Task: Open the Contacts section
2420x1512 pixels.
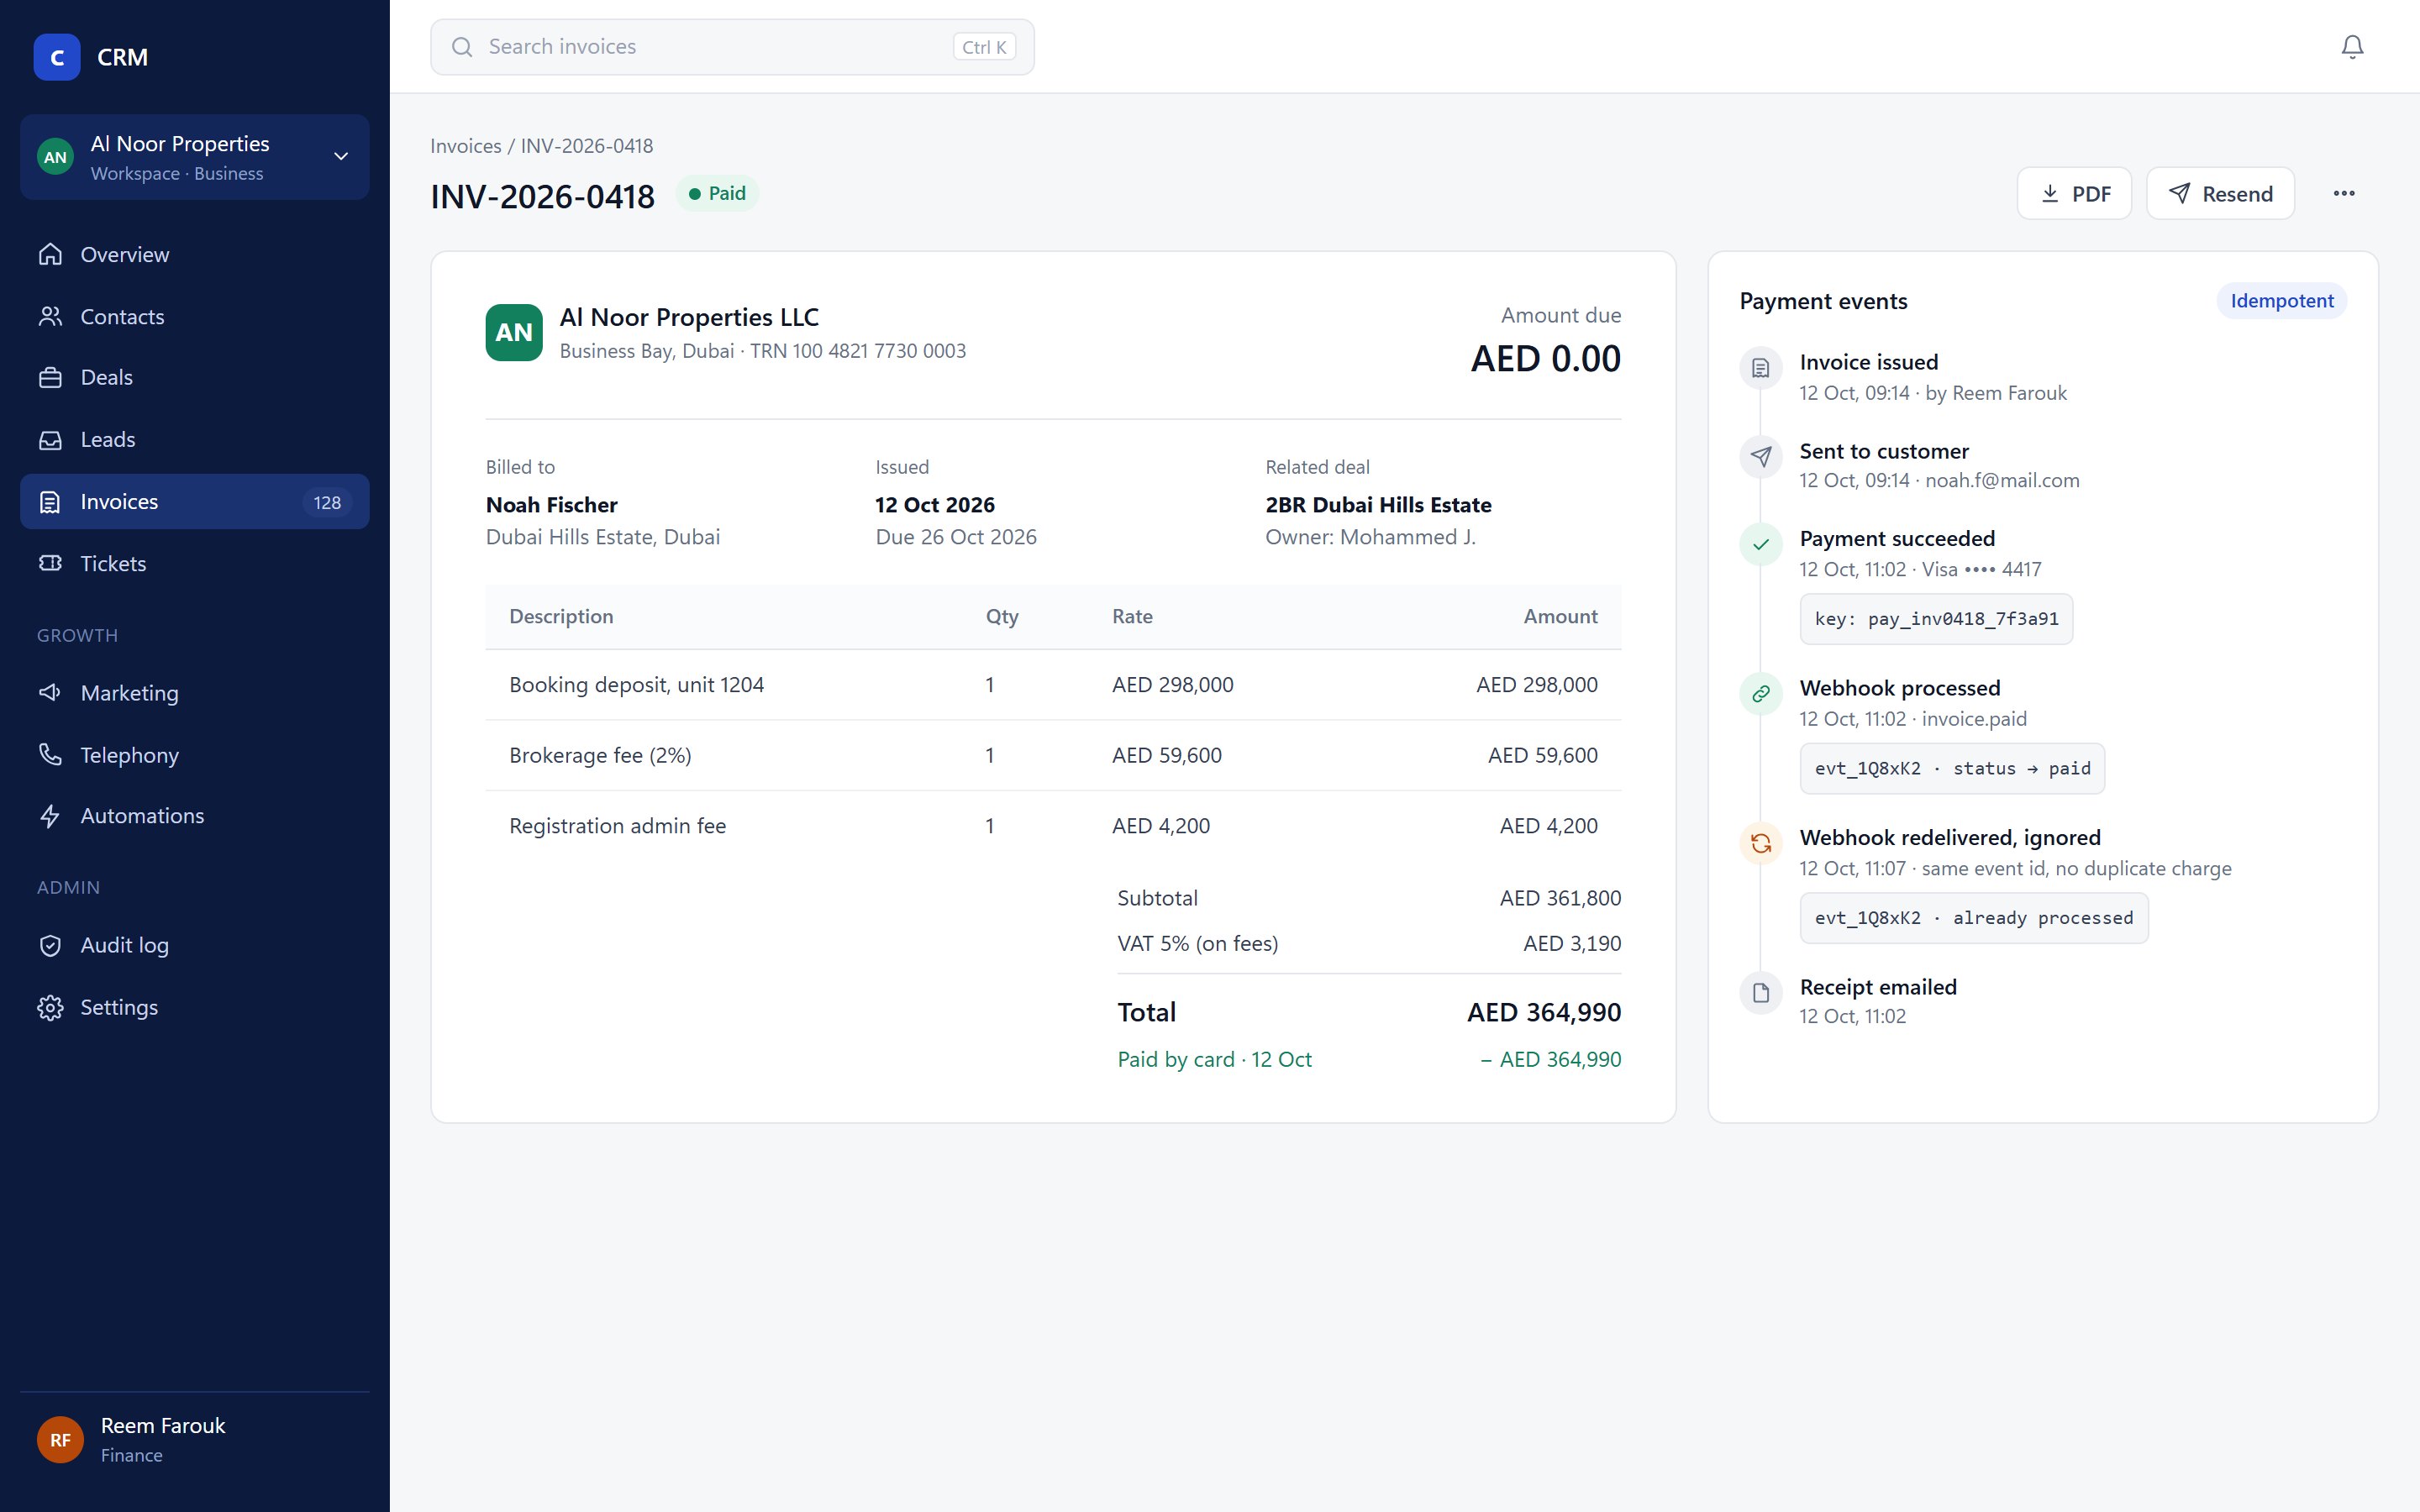Action: point(195,316)
